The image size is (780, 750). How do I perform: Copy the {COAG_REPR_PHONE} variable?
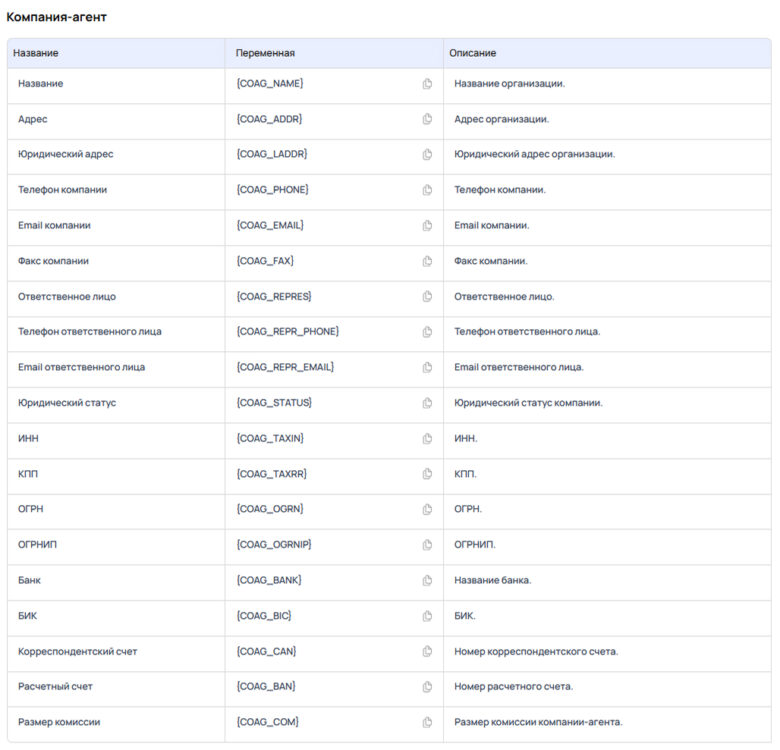pos(427,332)
